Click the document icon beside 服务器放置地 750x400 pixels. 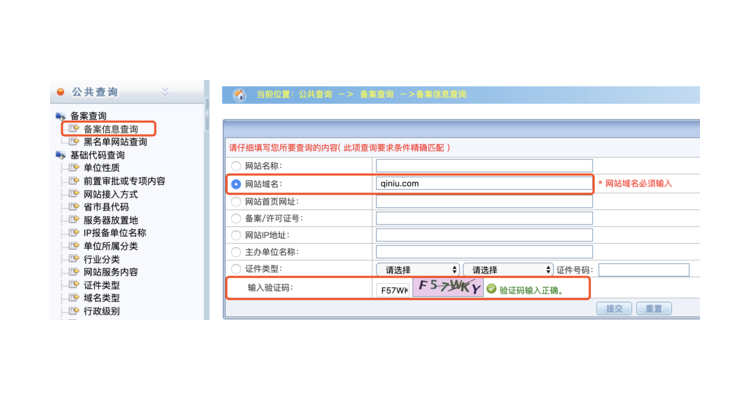tap(74, 219)
